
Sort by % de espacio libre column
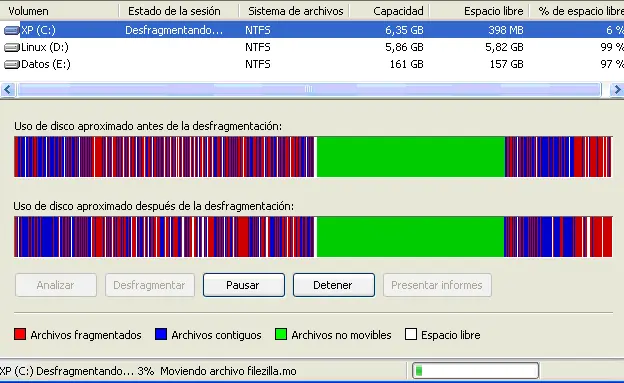coord(577,11)
